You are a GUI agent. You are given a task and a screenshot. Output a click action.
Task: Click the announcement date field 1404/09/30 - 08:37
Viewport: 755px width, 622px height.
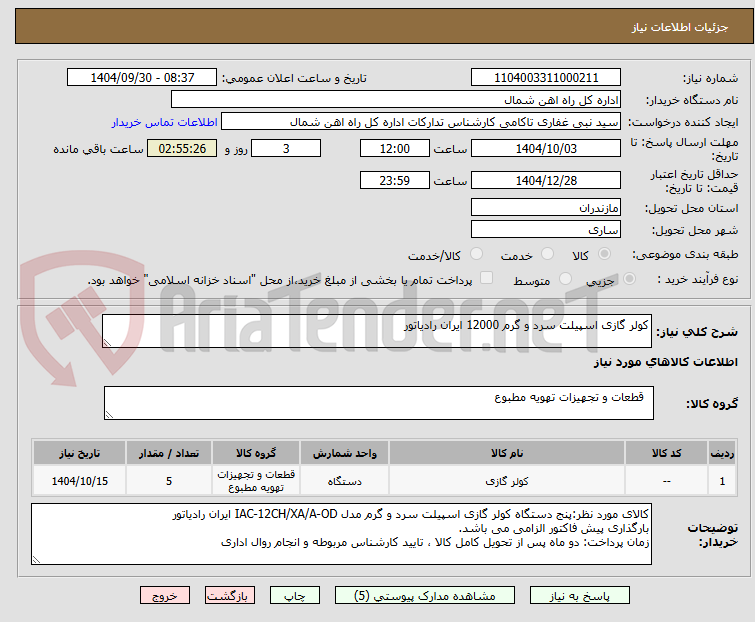(142, 78)
